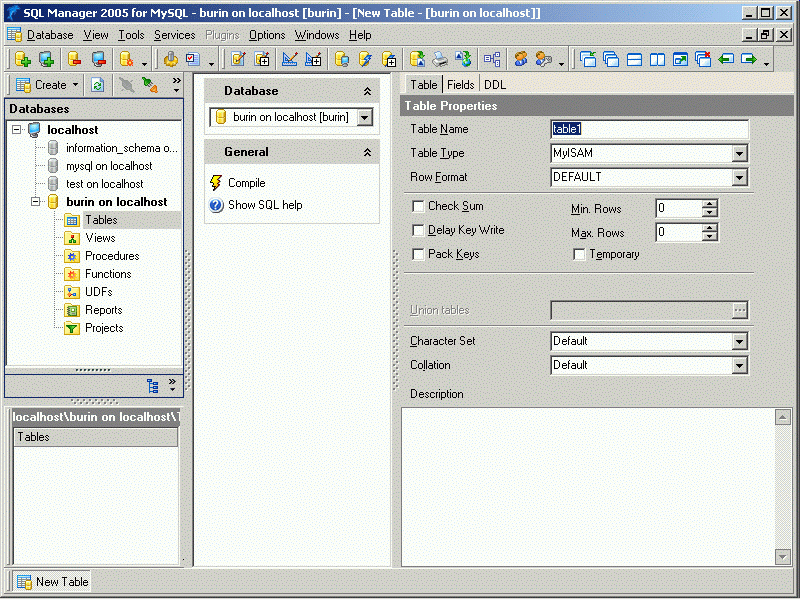Screen dimensions: 800x600
Task: Go to next window with right green arrow
Action: pos(748,59)
